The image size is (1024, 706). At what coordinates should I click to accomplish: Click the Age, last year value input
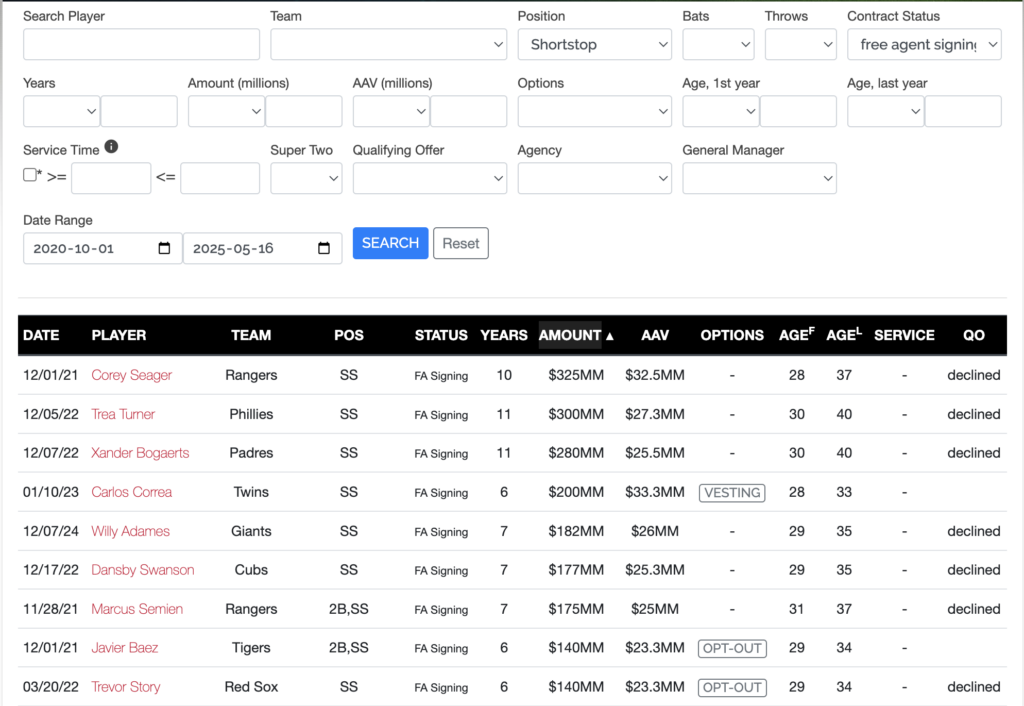pyautogui.click(x=963, y=111)
